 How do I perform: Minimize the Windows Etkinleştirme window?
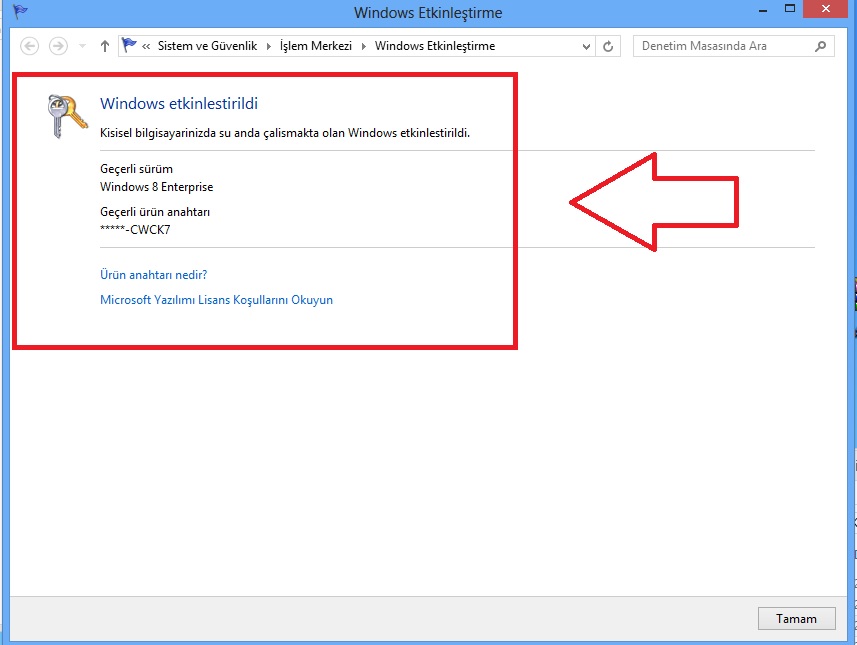763,9
